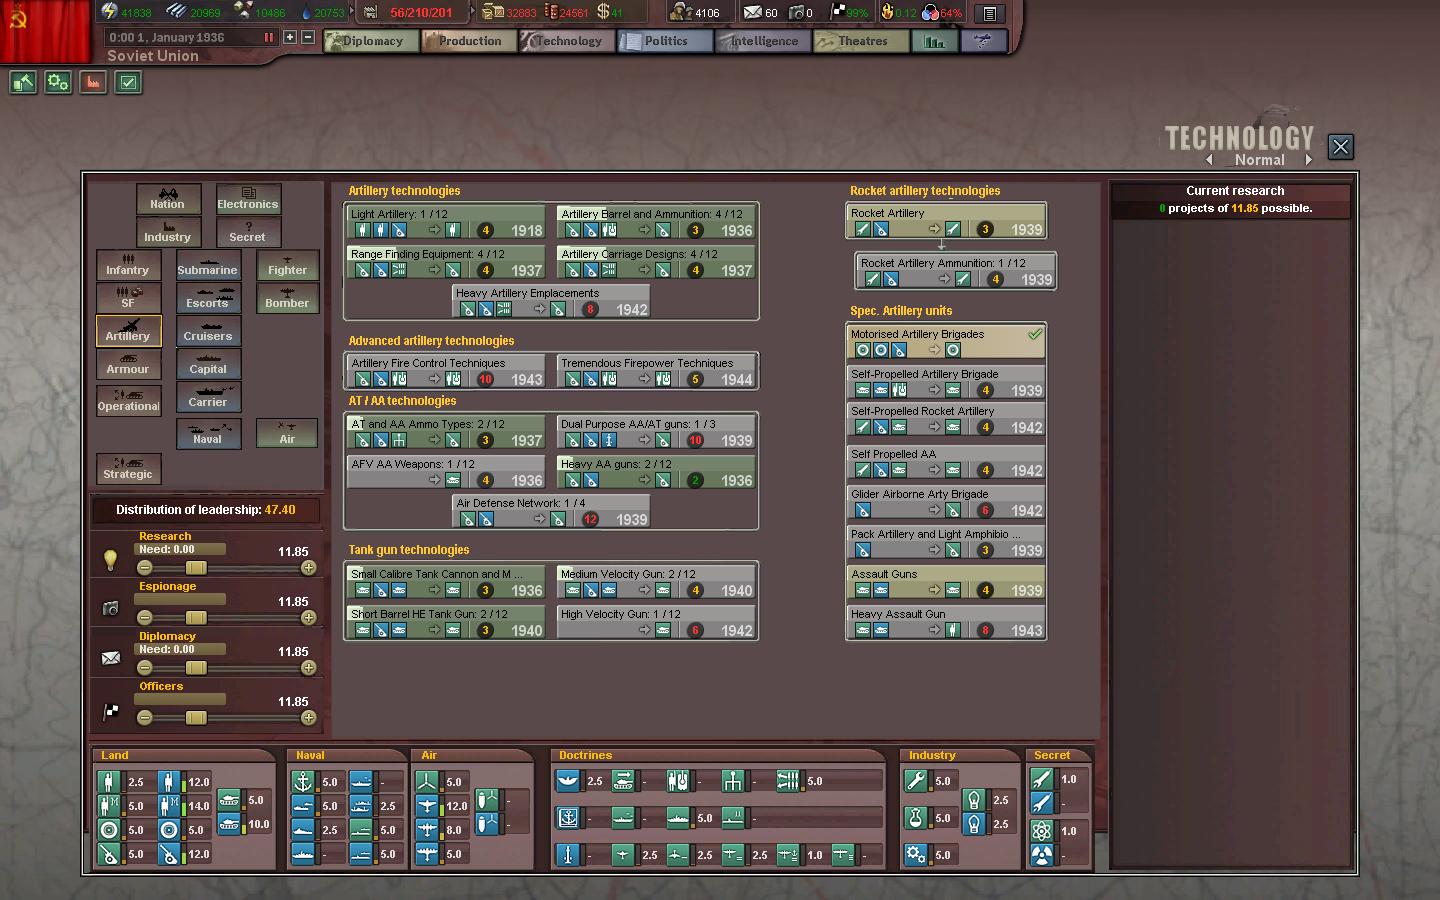Image resolution: width=1440 pixels, height=900 pixels.
Task: Click the envelope diplomats icon in top bar
Action: coord(753,13)
